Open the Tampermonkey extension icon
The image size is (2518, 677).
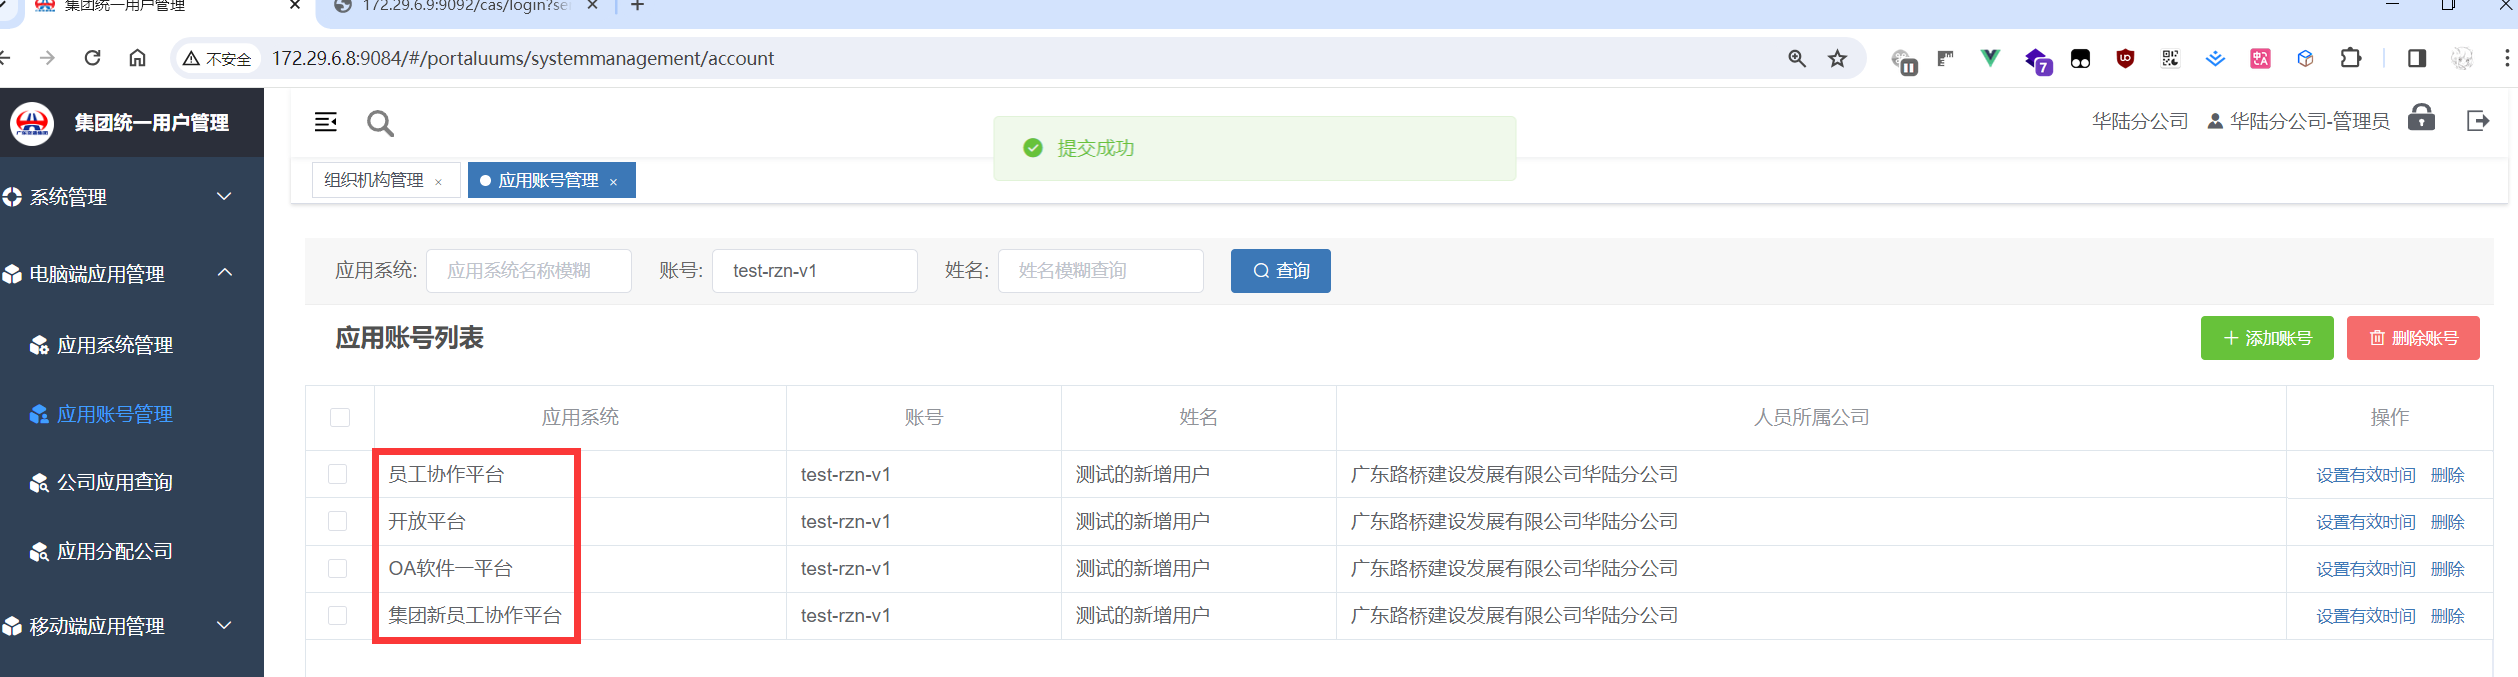(x=2080, y=59)
